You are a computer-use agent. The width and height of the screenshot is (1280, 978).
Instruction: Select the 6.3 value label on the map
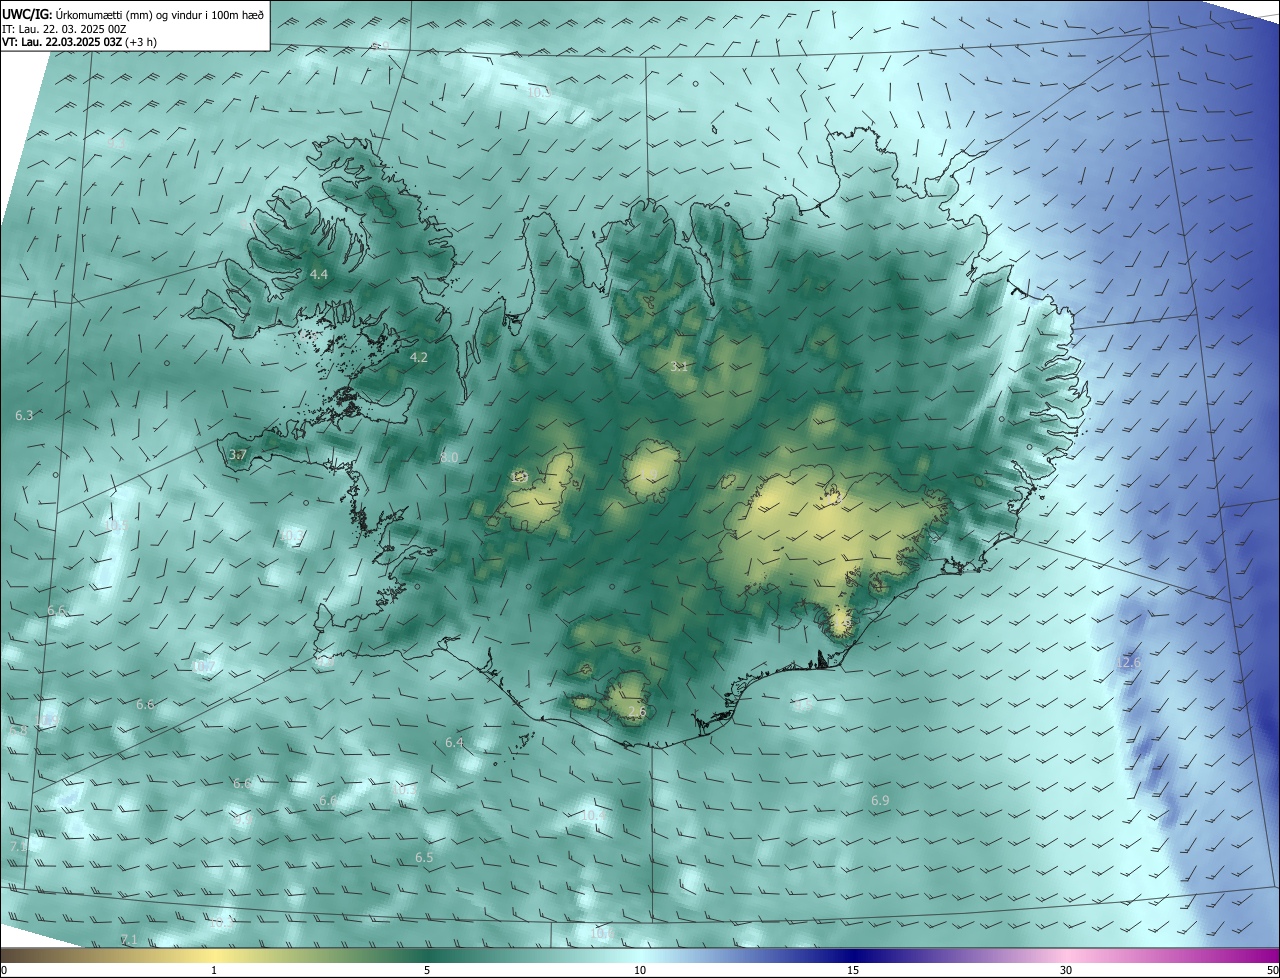point(25,415)
